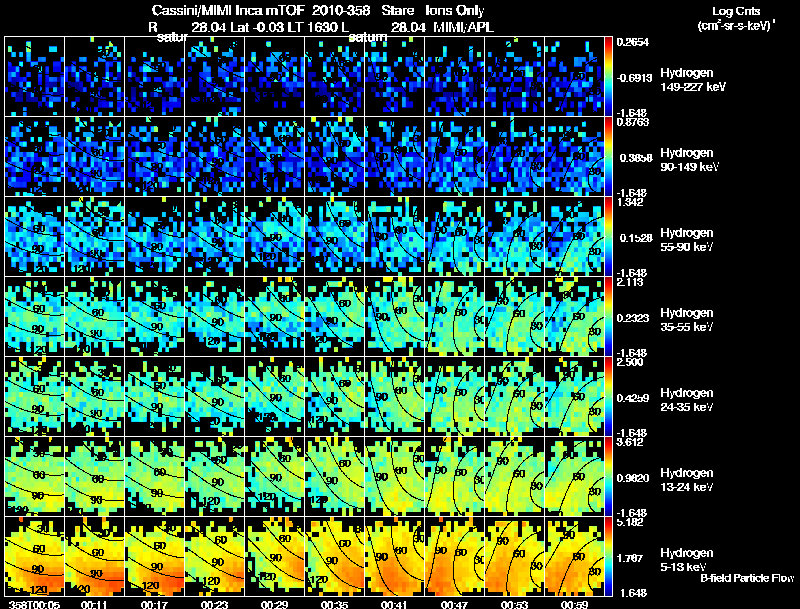Select the 149-227 keV image panel at 00:29
The image size is (800, 609).
pos(274,77)
